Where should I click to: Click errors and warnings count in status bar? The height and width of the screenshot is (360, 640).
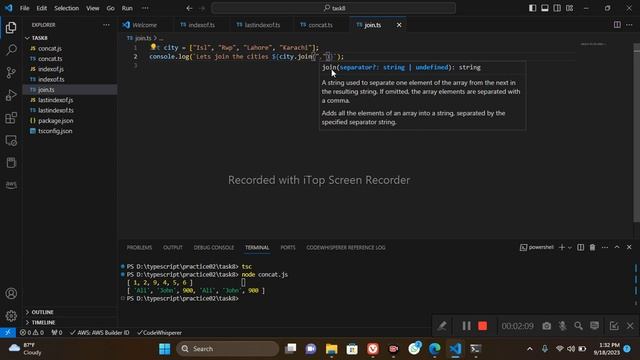pos(32,333)
